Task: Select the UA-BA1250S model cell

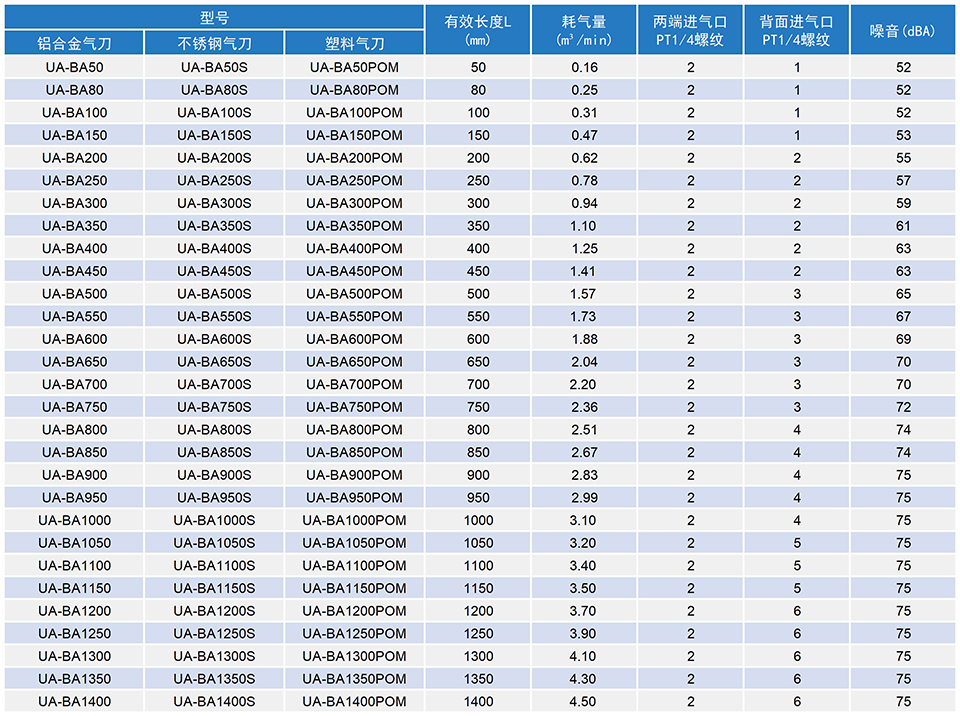Action: [214, 634]
